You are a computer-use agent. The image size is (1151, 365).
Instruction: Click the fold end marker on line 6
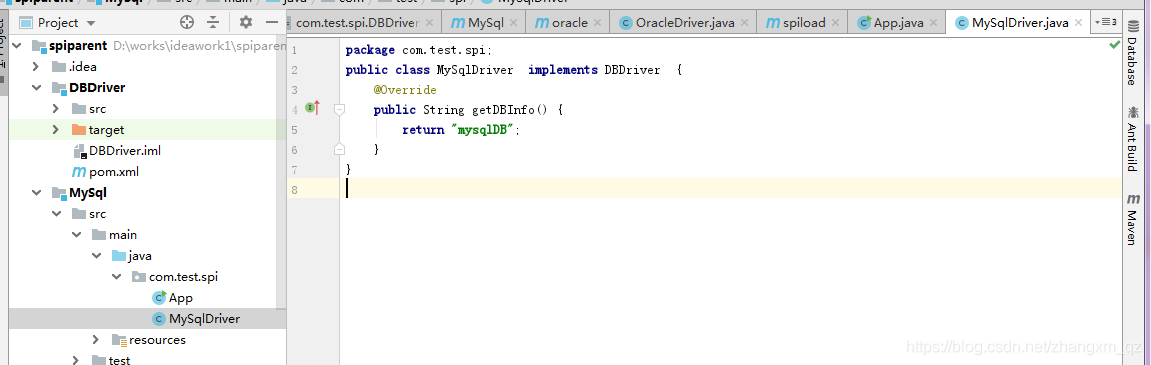click(x=339, y=150)
